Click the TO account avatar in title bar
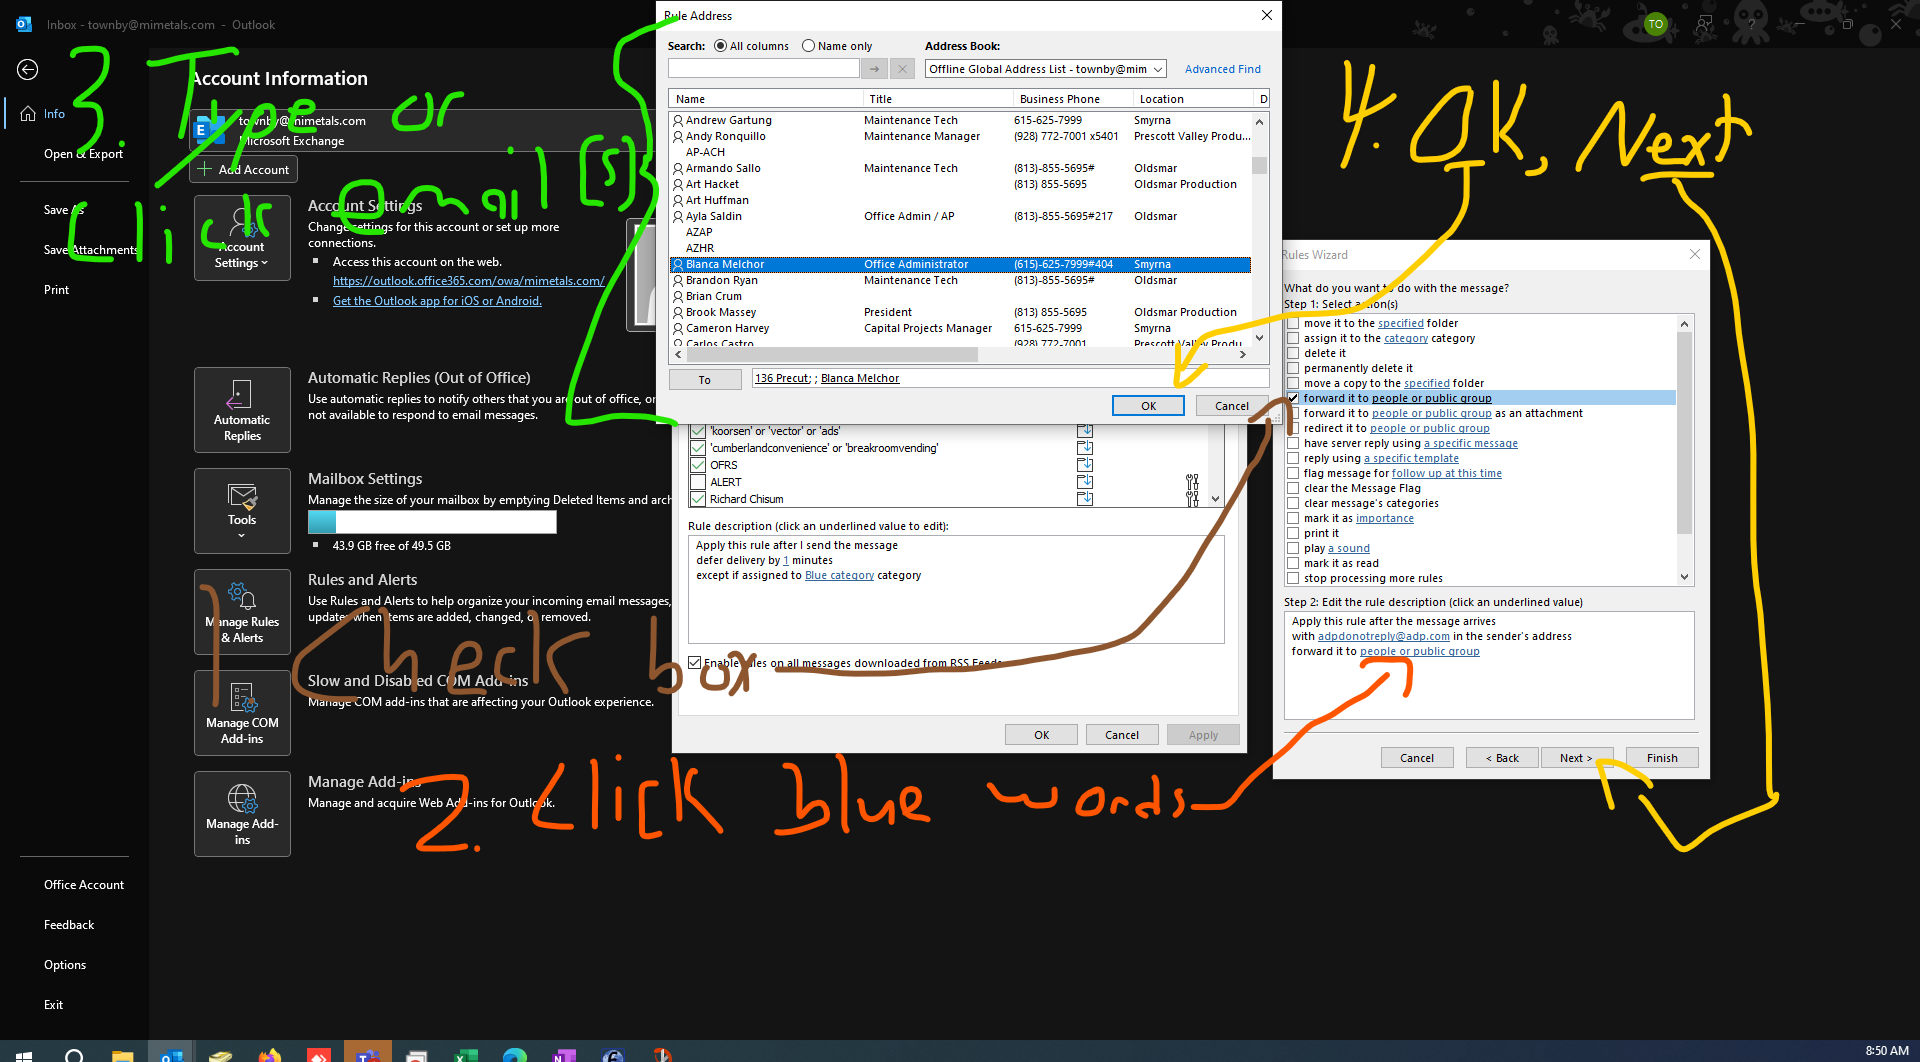 click(1656, 24)
